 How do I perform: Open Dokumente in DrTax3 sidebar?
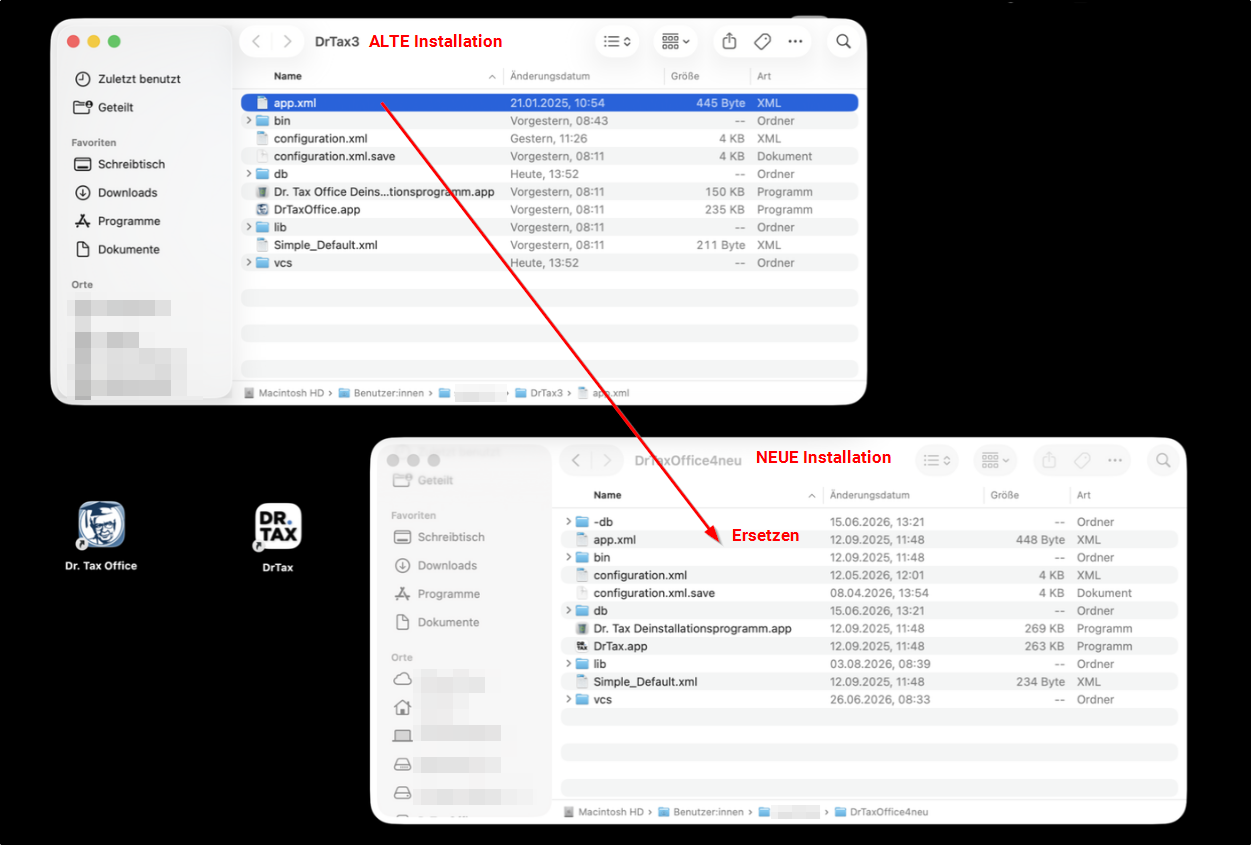click(117, 249)
